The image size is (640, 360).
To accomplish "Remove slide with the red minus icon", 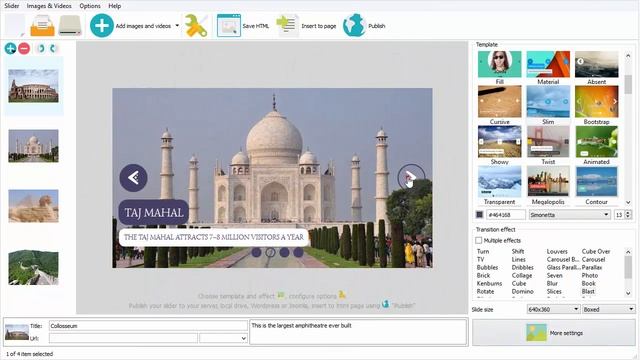I will [x=24, y=49].
